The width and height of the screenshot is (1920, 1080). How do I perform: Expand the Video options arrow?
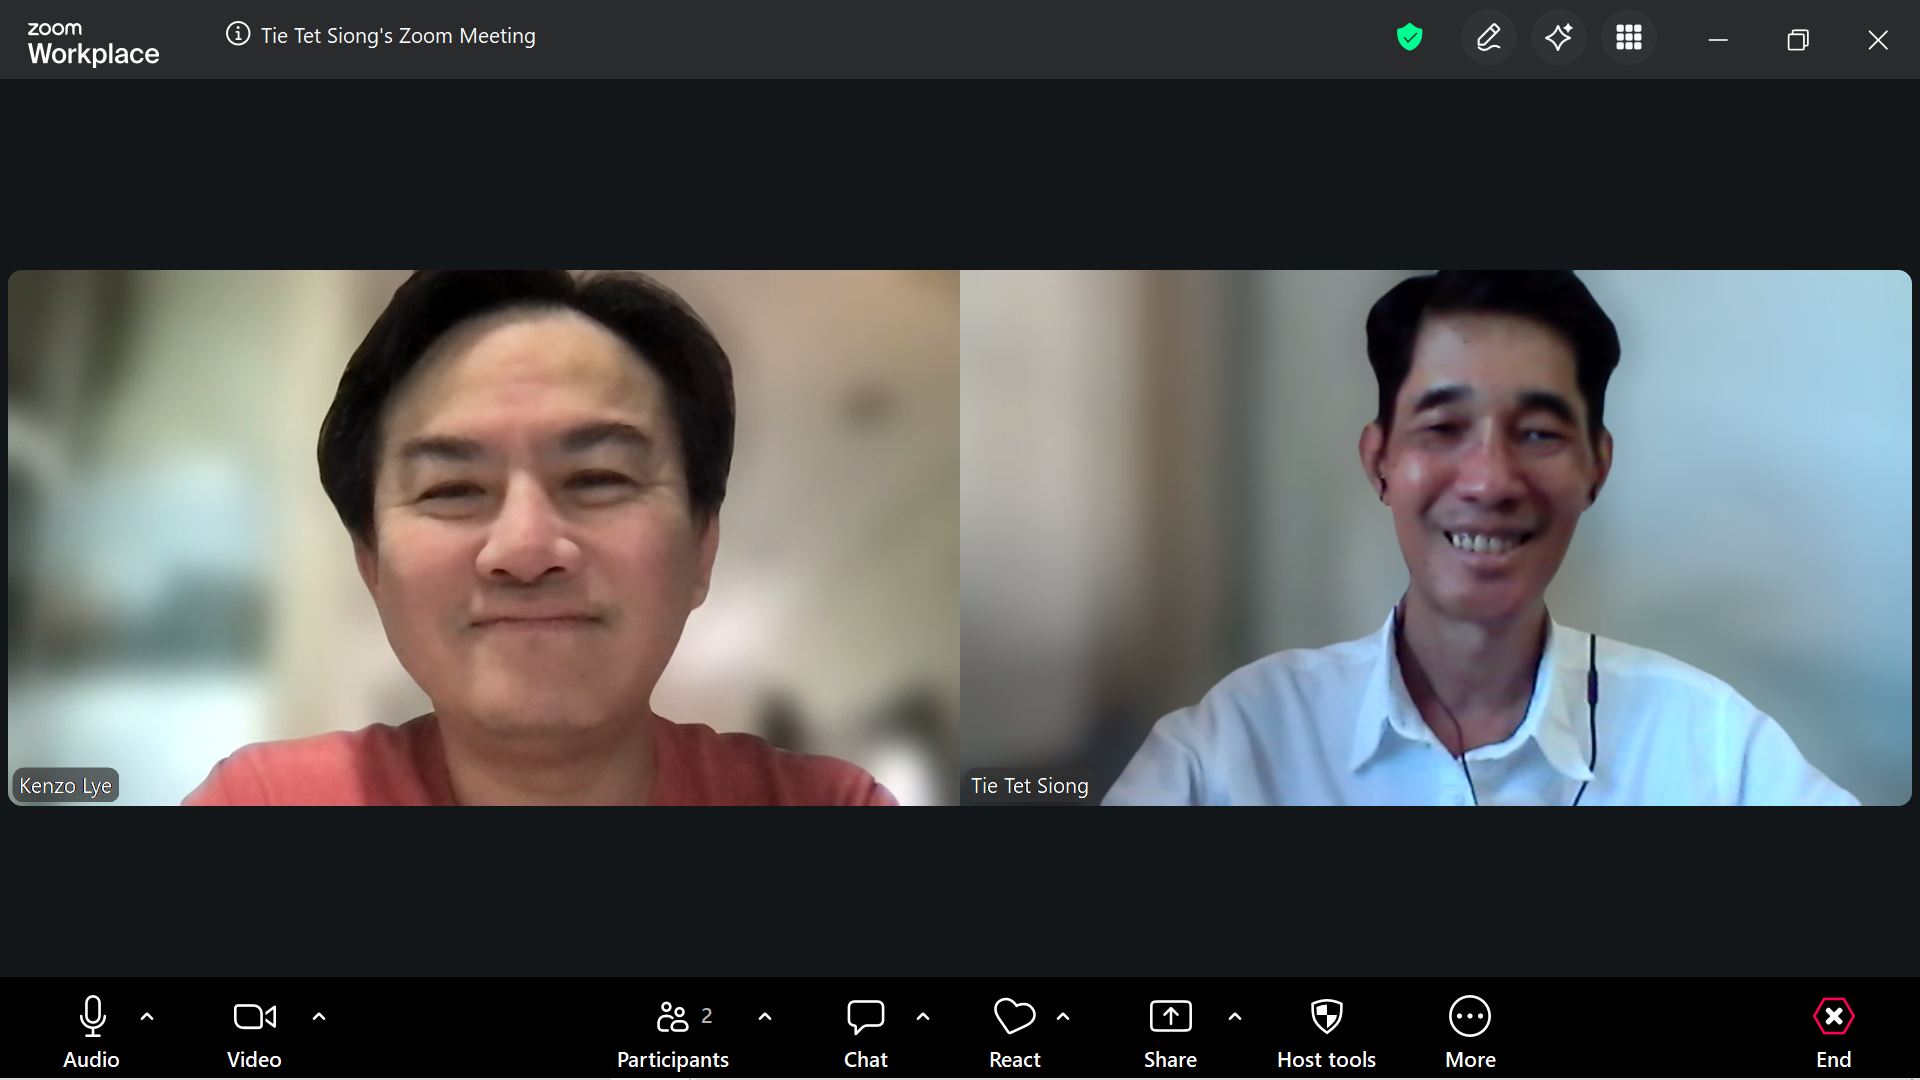319,1017
